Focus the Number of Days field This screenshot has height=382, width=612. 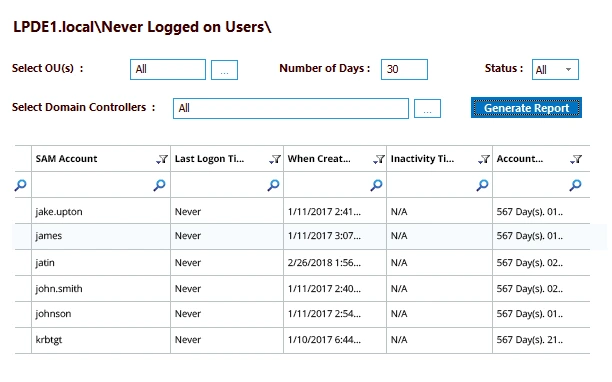pos(404,69)
